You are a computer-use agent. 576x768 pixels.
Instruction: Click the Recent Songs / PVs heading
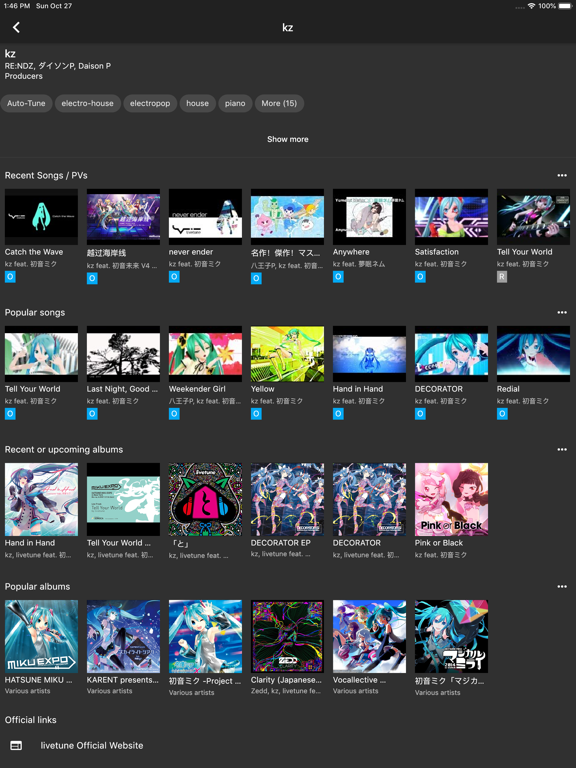[46, 175]
